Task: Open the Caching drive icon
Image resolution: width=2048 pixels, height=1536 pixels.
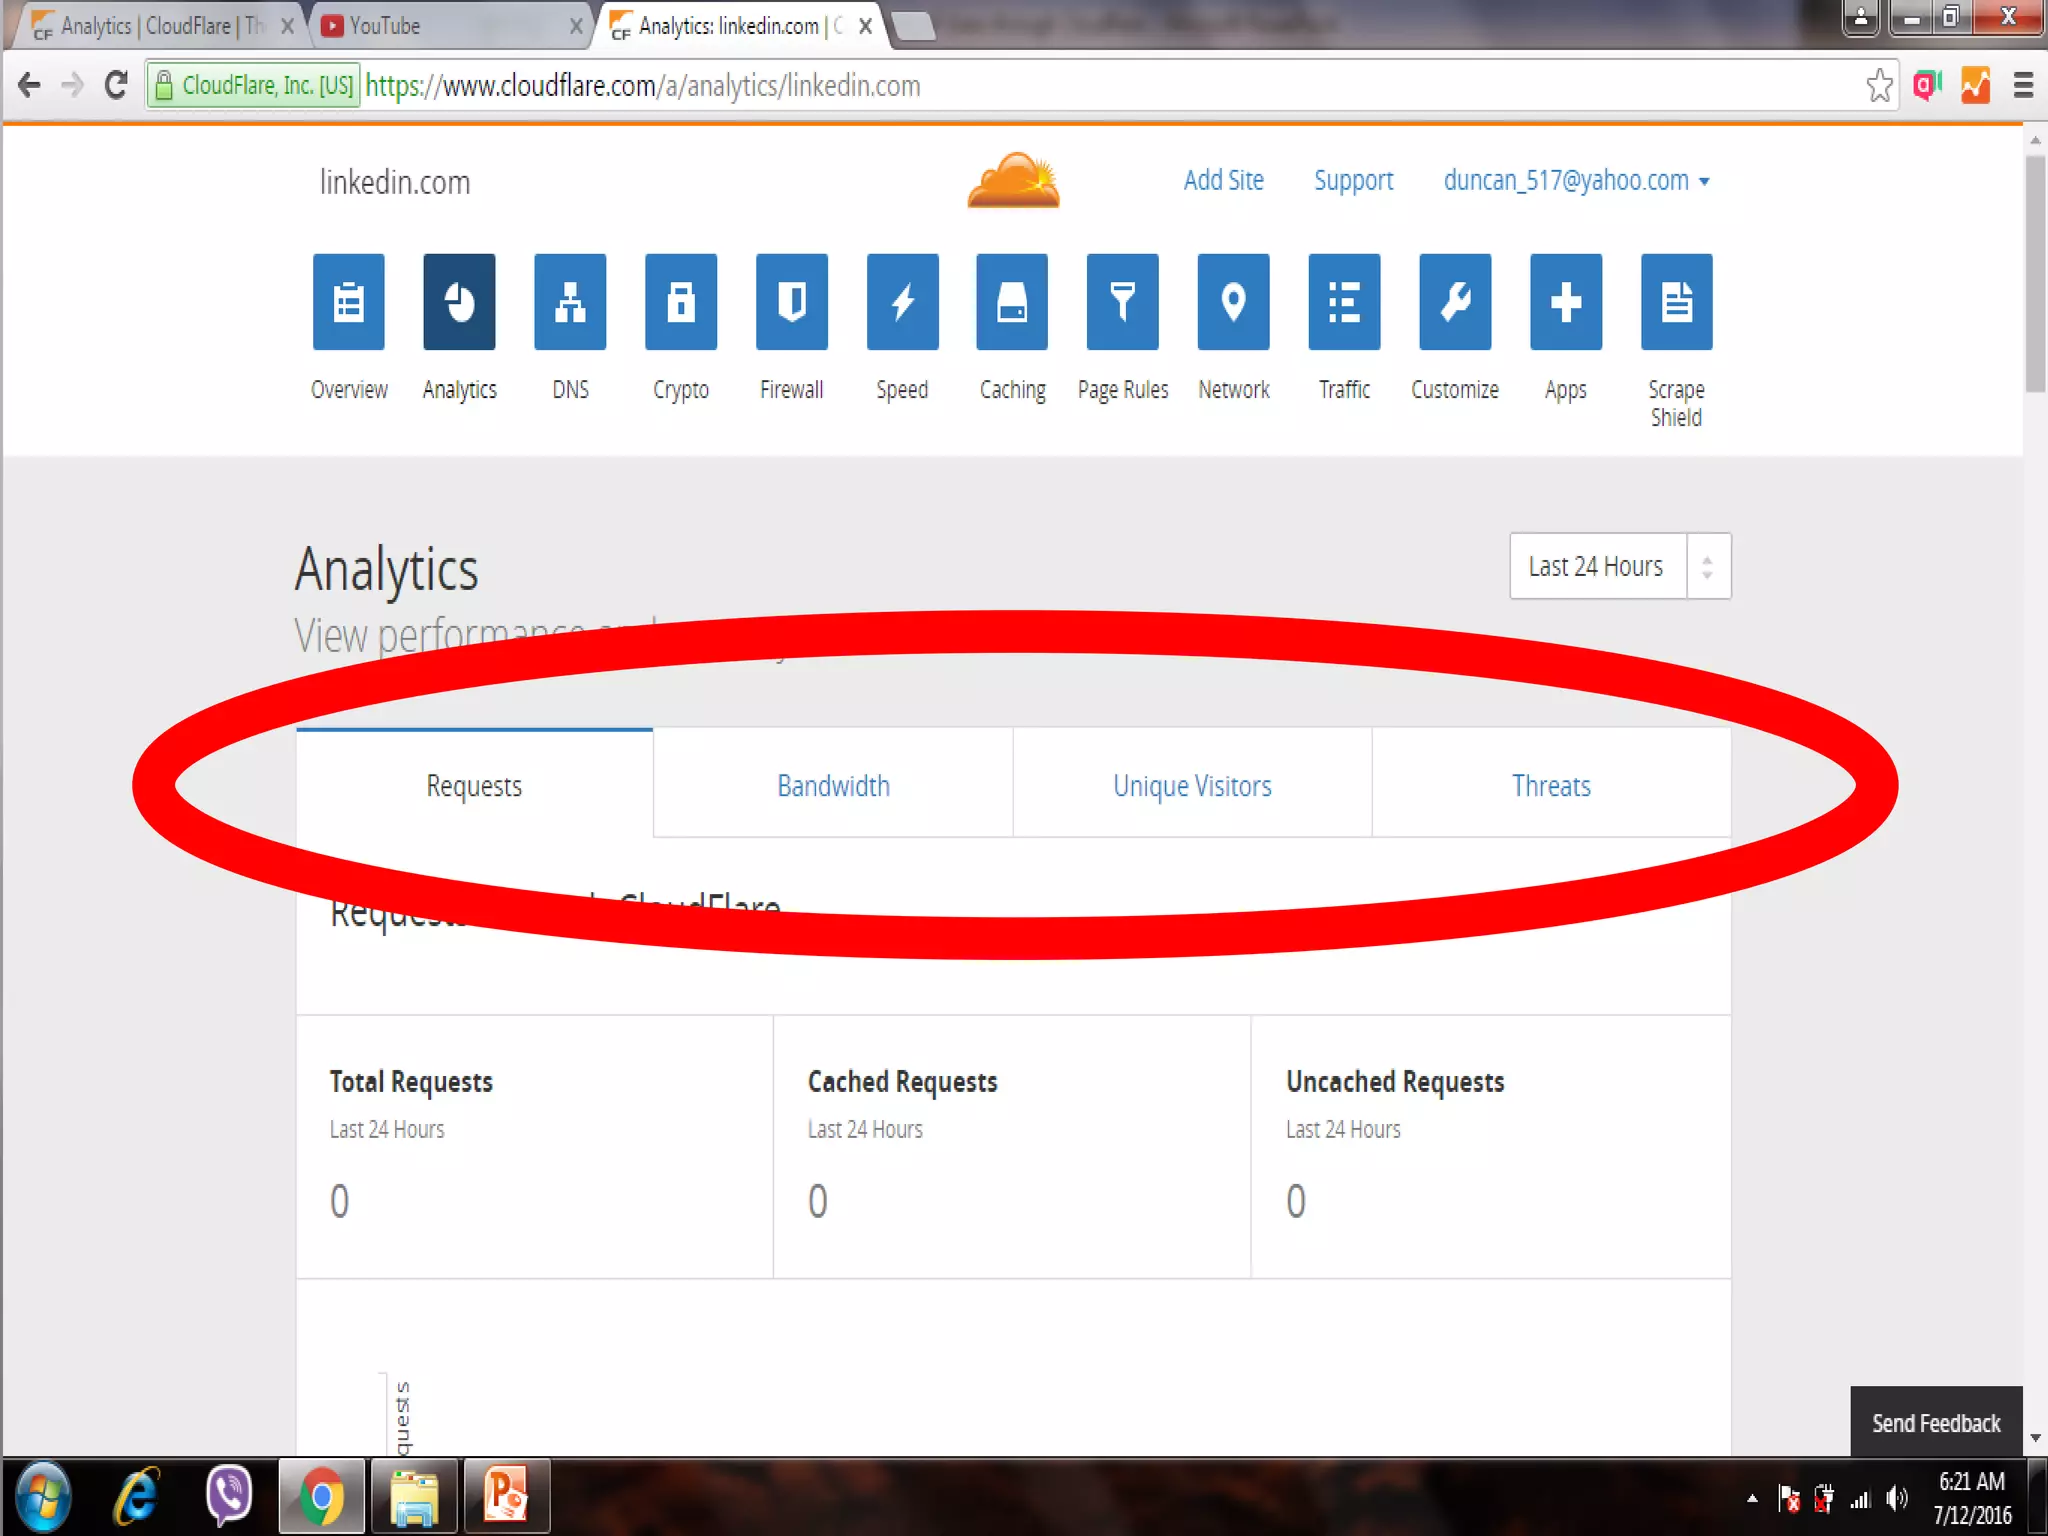Action: click(1012, 302)
